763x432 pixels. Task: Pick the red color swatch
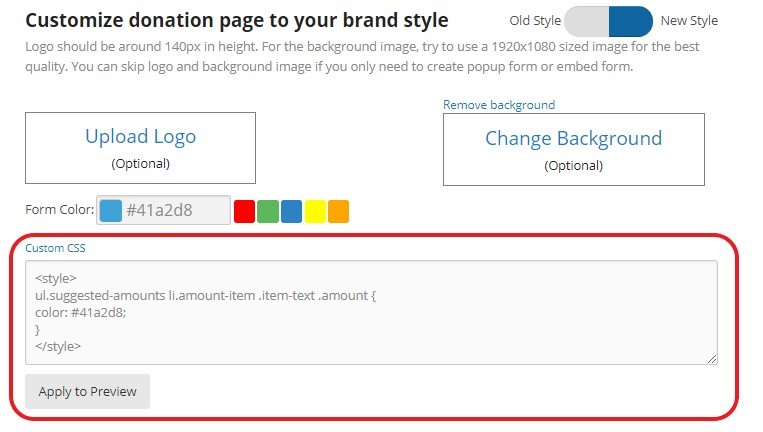(244, 211)
